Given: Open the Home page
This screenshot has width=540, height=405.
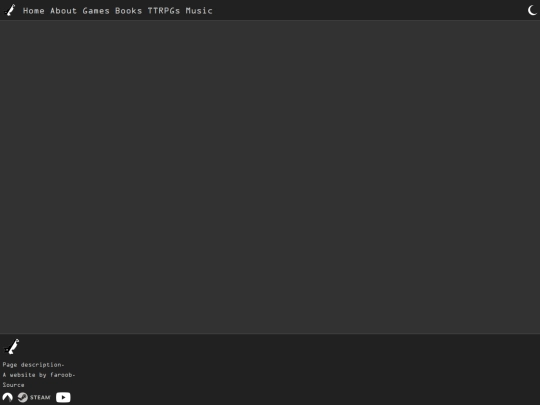Looking at the screenshot, I should pos(33,11).
